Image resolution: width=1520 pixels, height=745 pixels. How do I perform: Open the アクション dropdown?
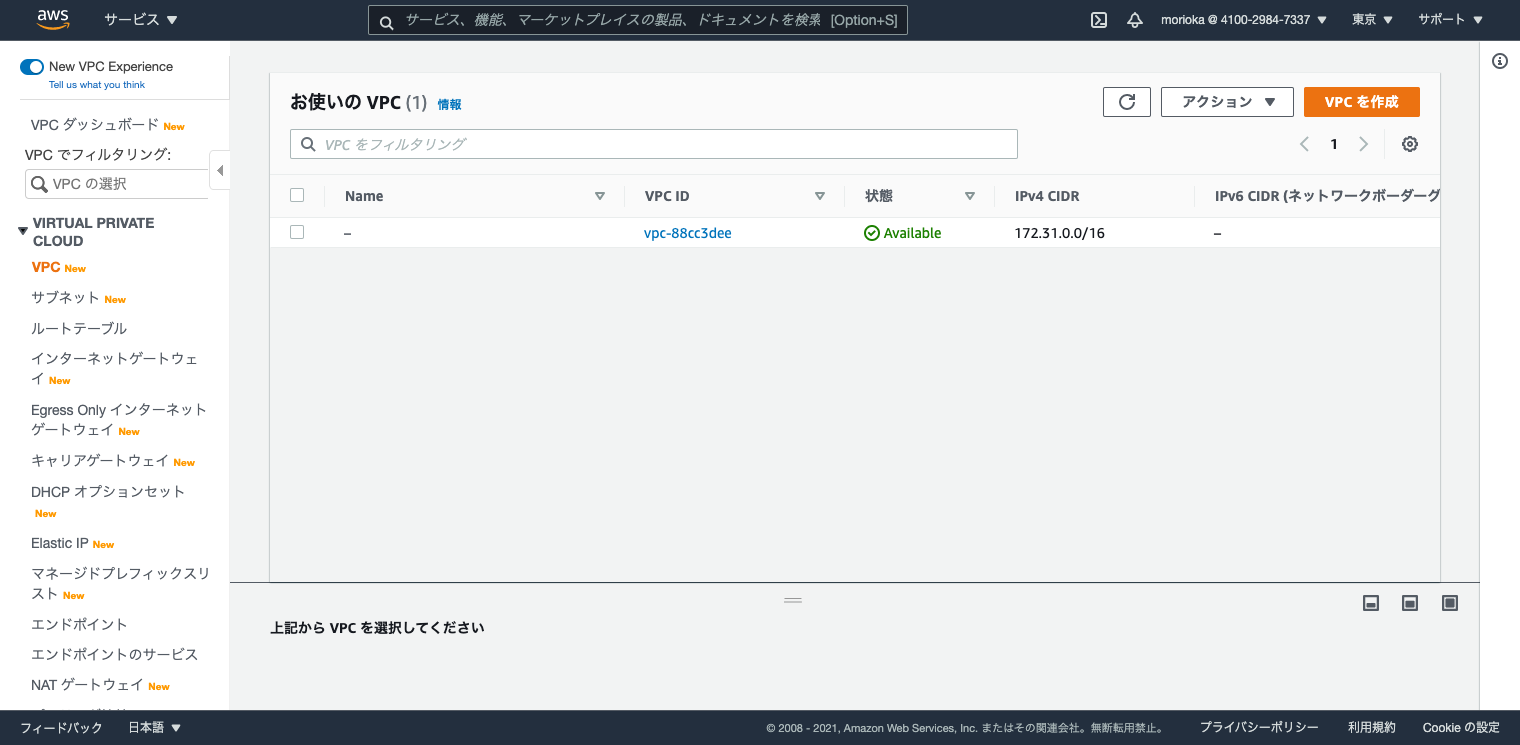(x=1227, y=102)
